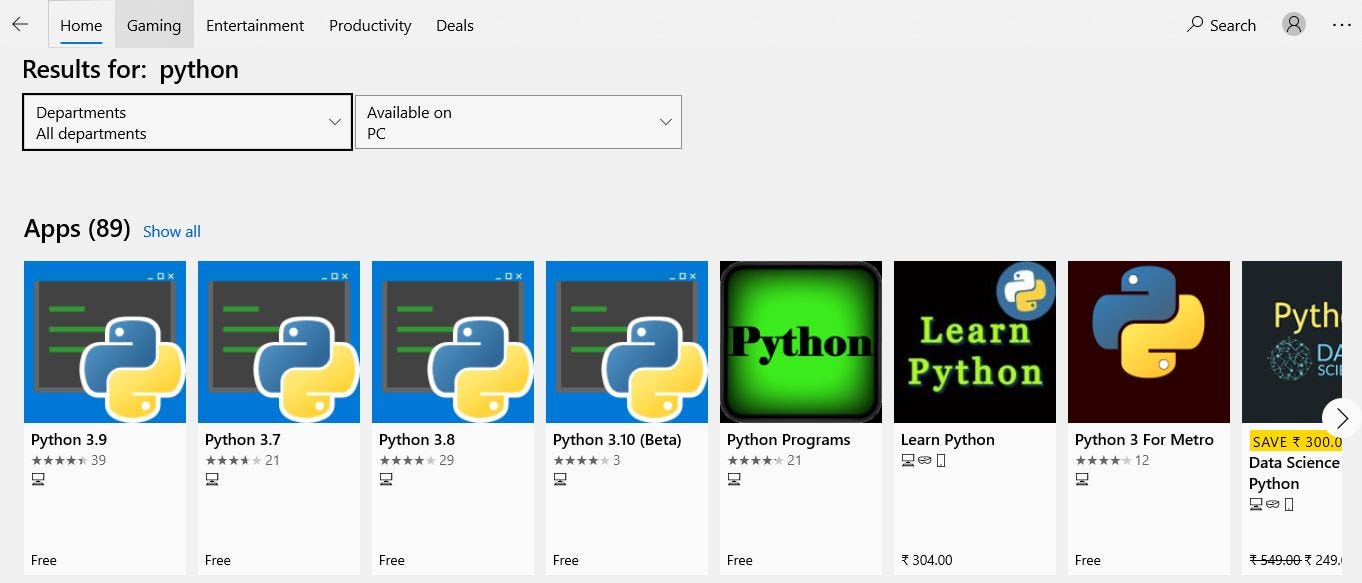
Task: Open the Python 3 For Metro tile
Action: (1148, 341)
